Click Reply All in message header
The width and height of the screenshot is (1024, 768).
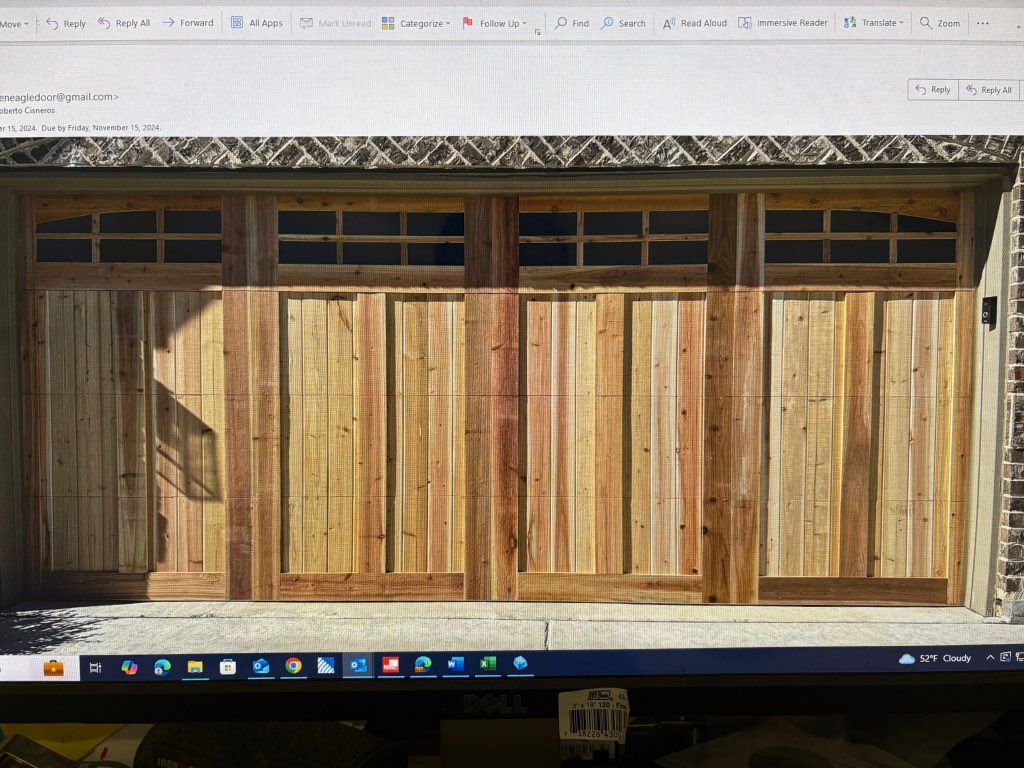point(988,90)
